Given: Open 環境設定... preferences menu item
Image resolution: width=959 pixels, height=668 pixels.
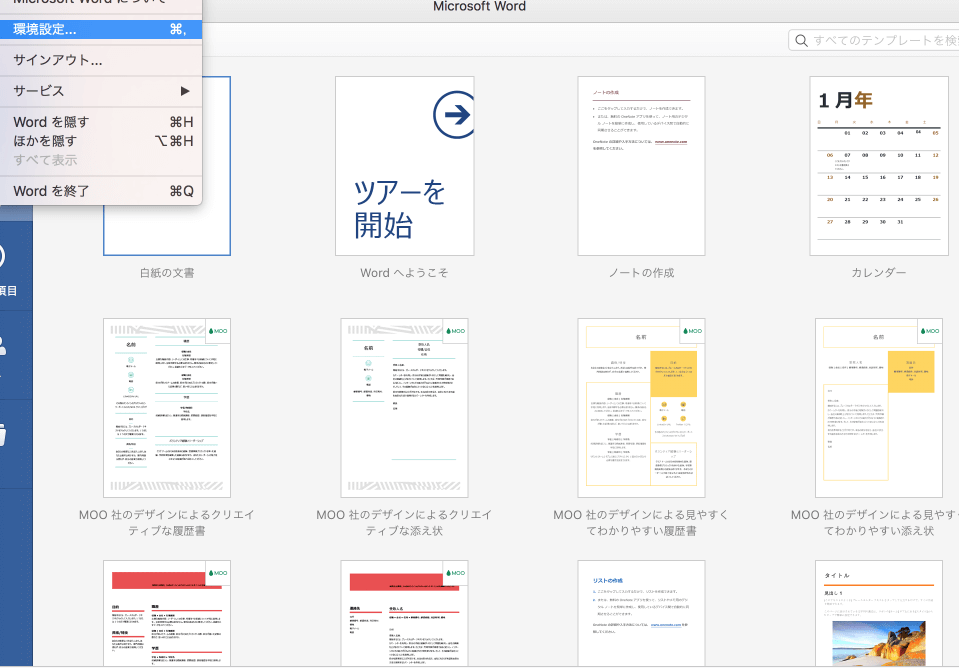Looking at the screenshot, I should 101,29.
